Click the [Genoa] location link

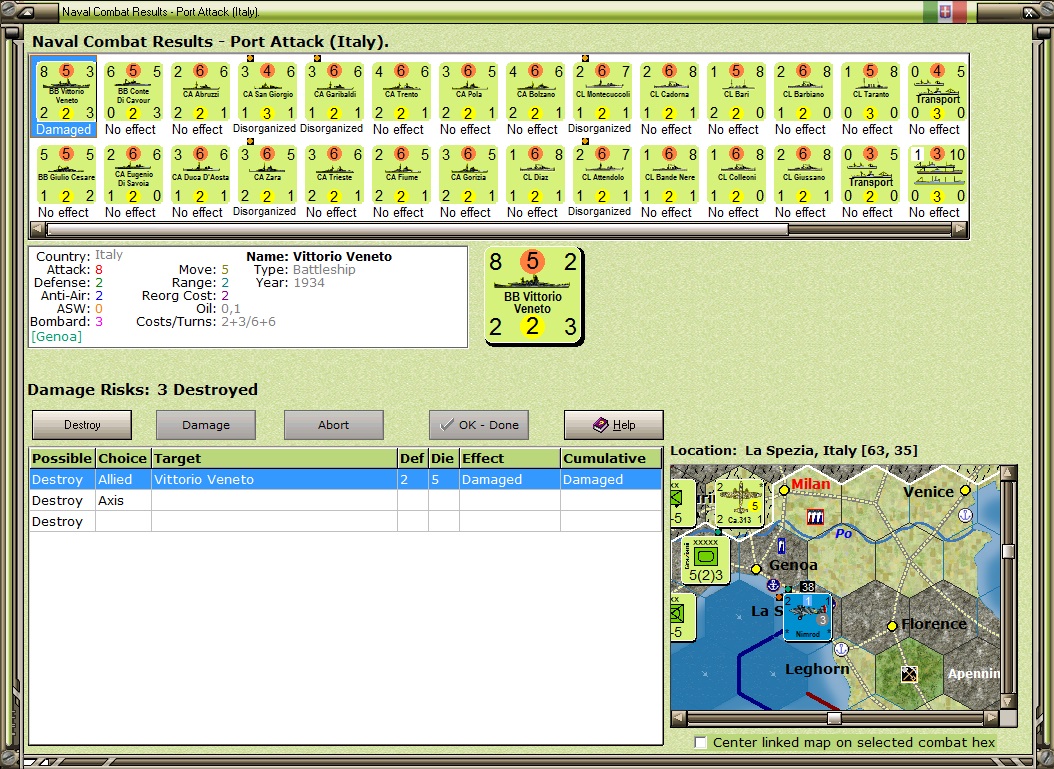(x=56, y=336)
